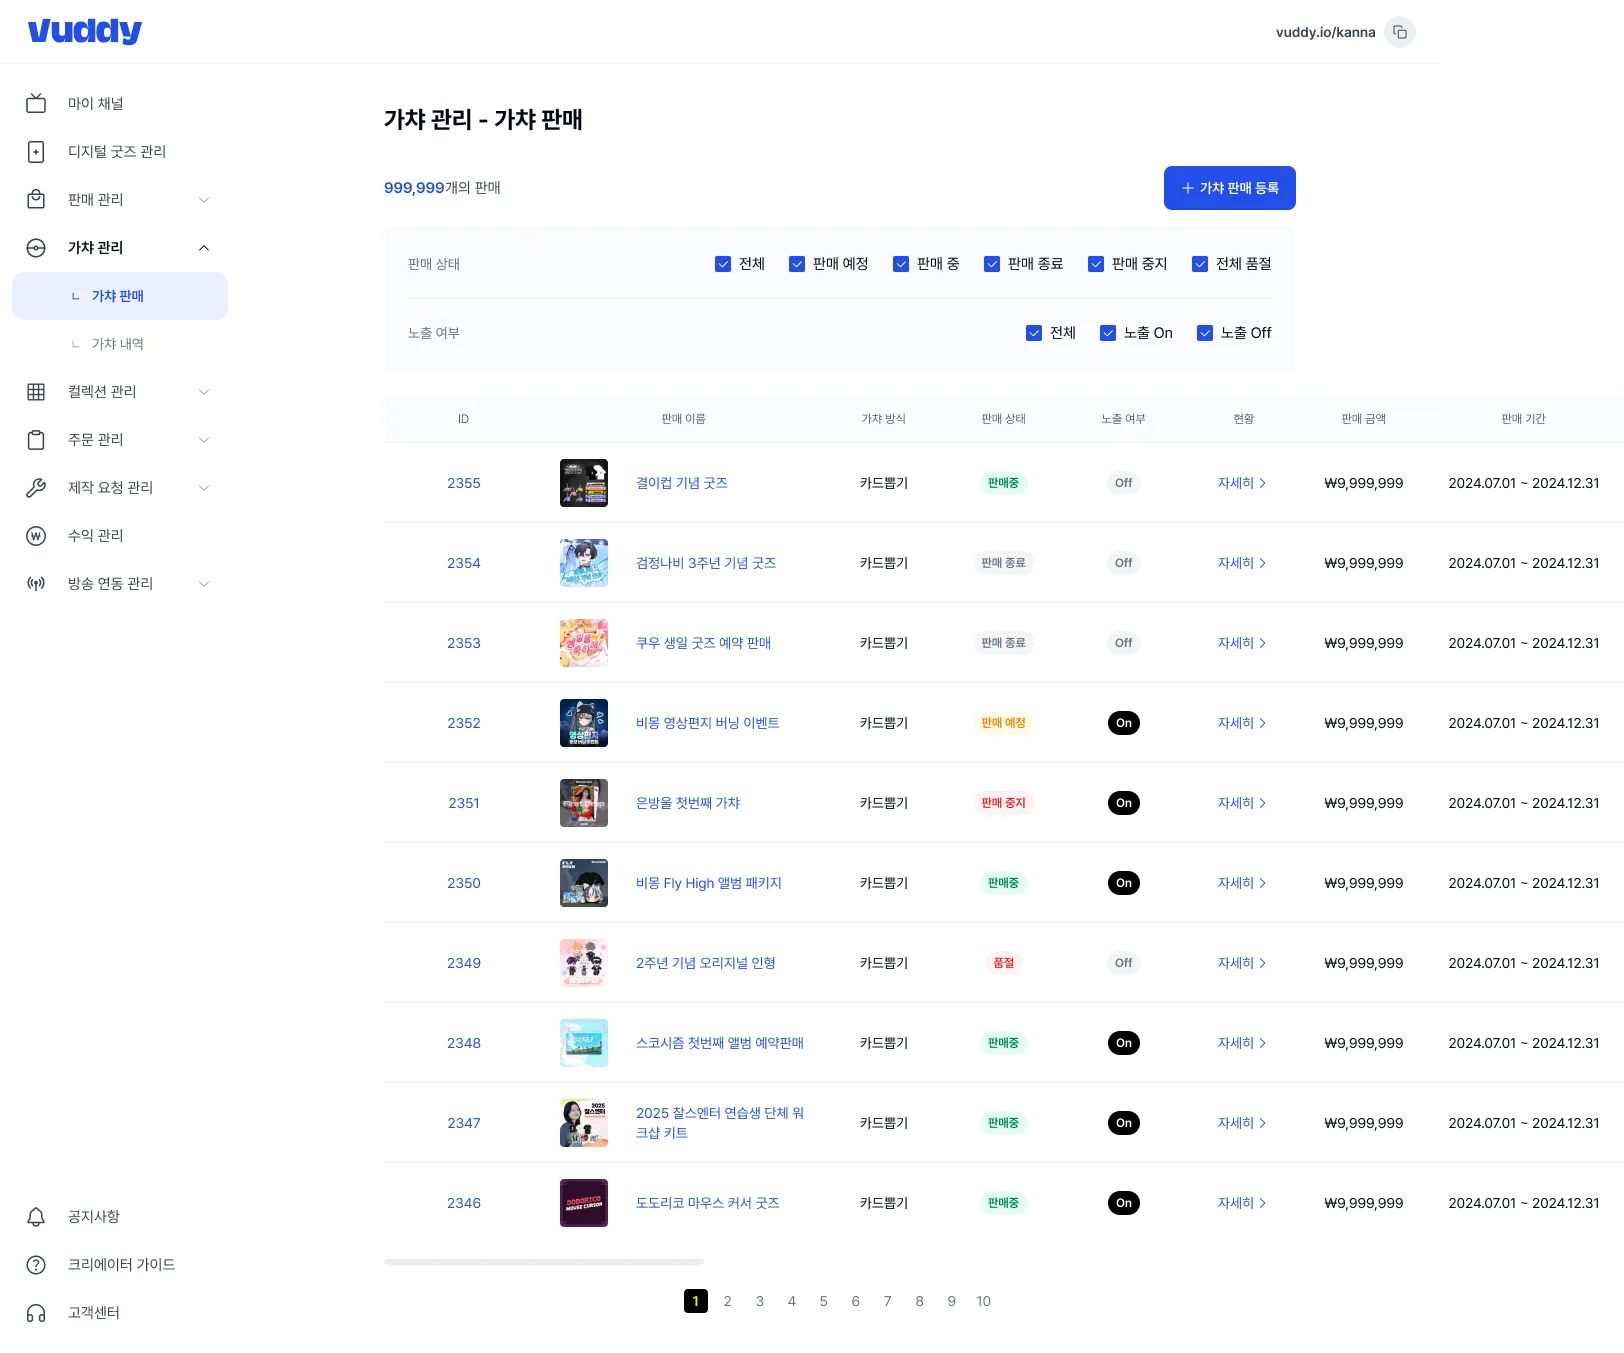Toggle exposure On switch for row 2346

click(1124, 1203)
